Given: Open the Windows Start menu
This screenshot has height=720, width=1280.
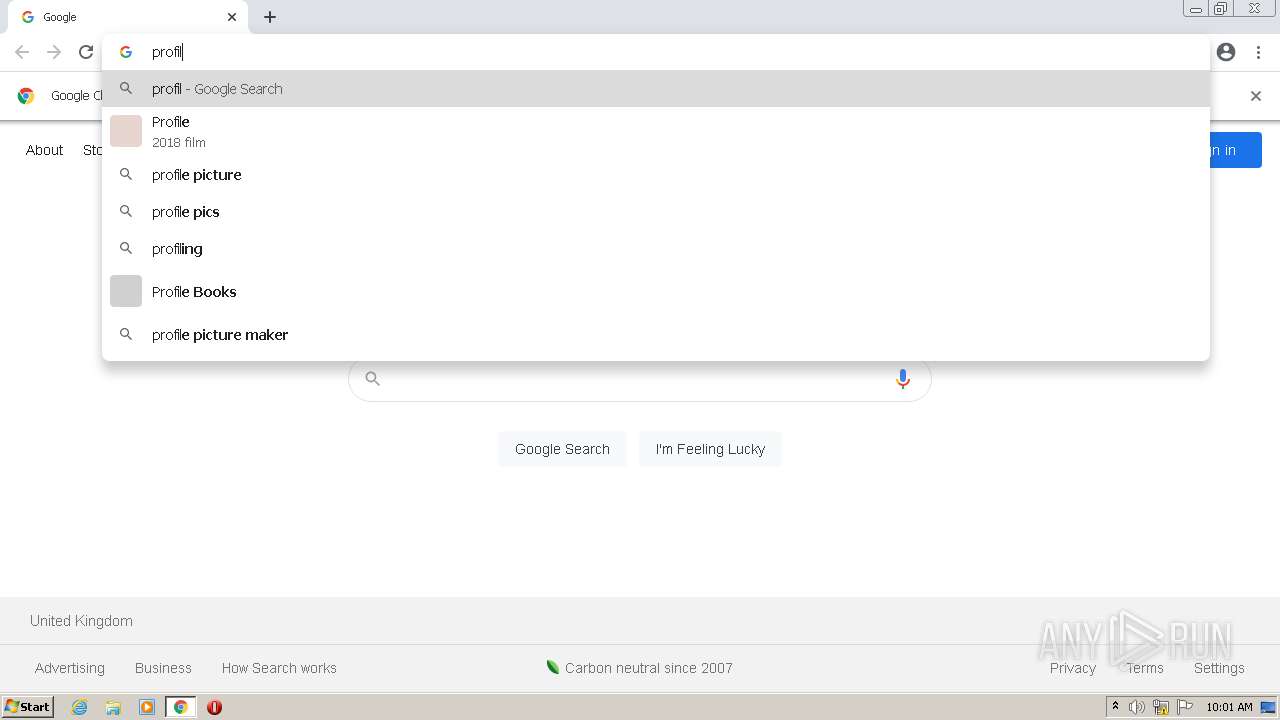Looking at the screenshot, I should [27, 707].
